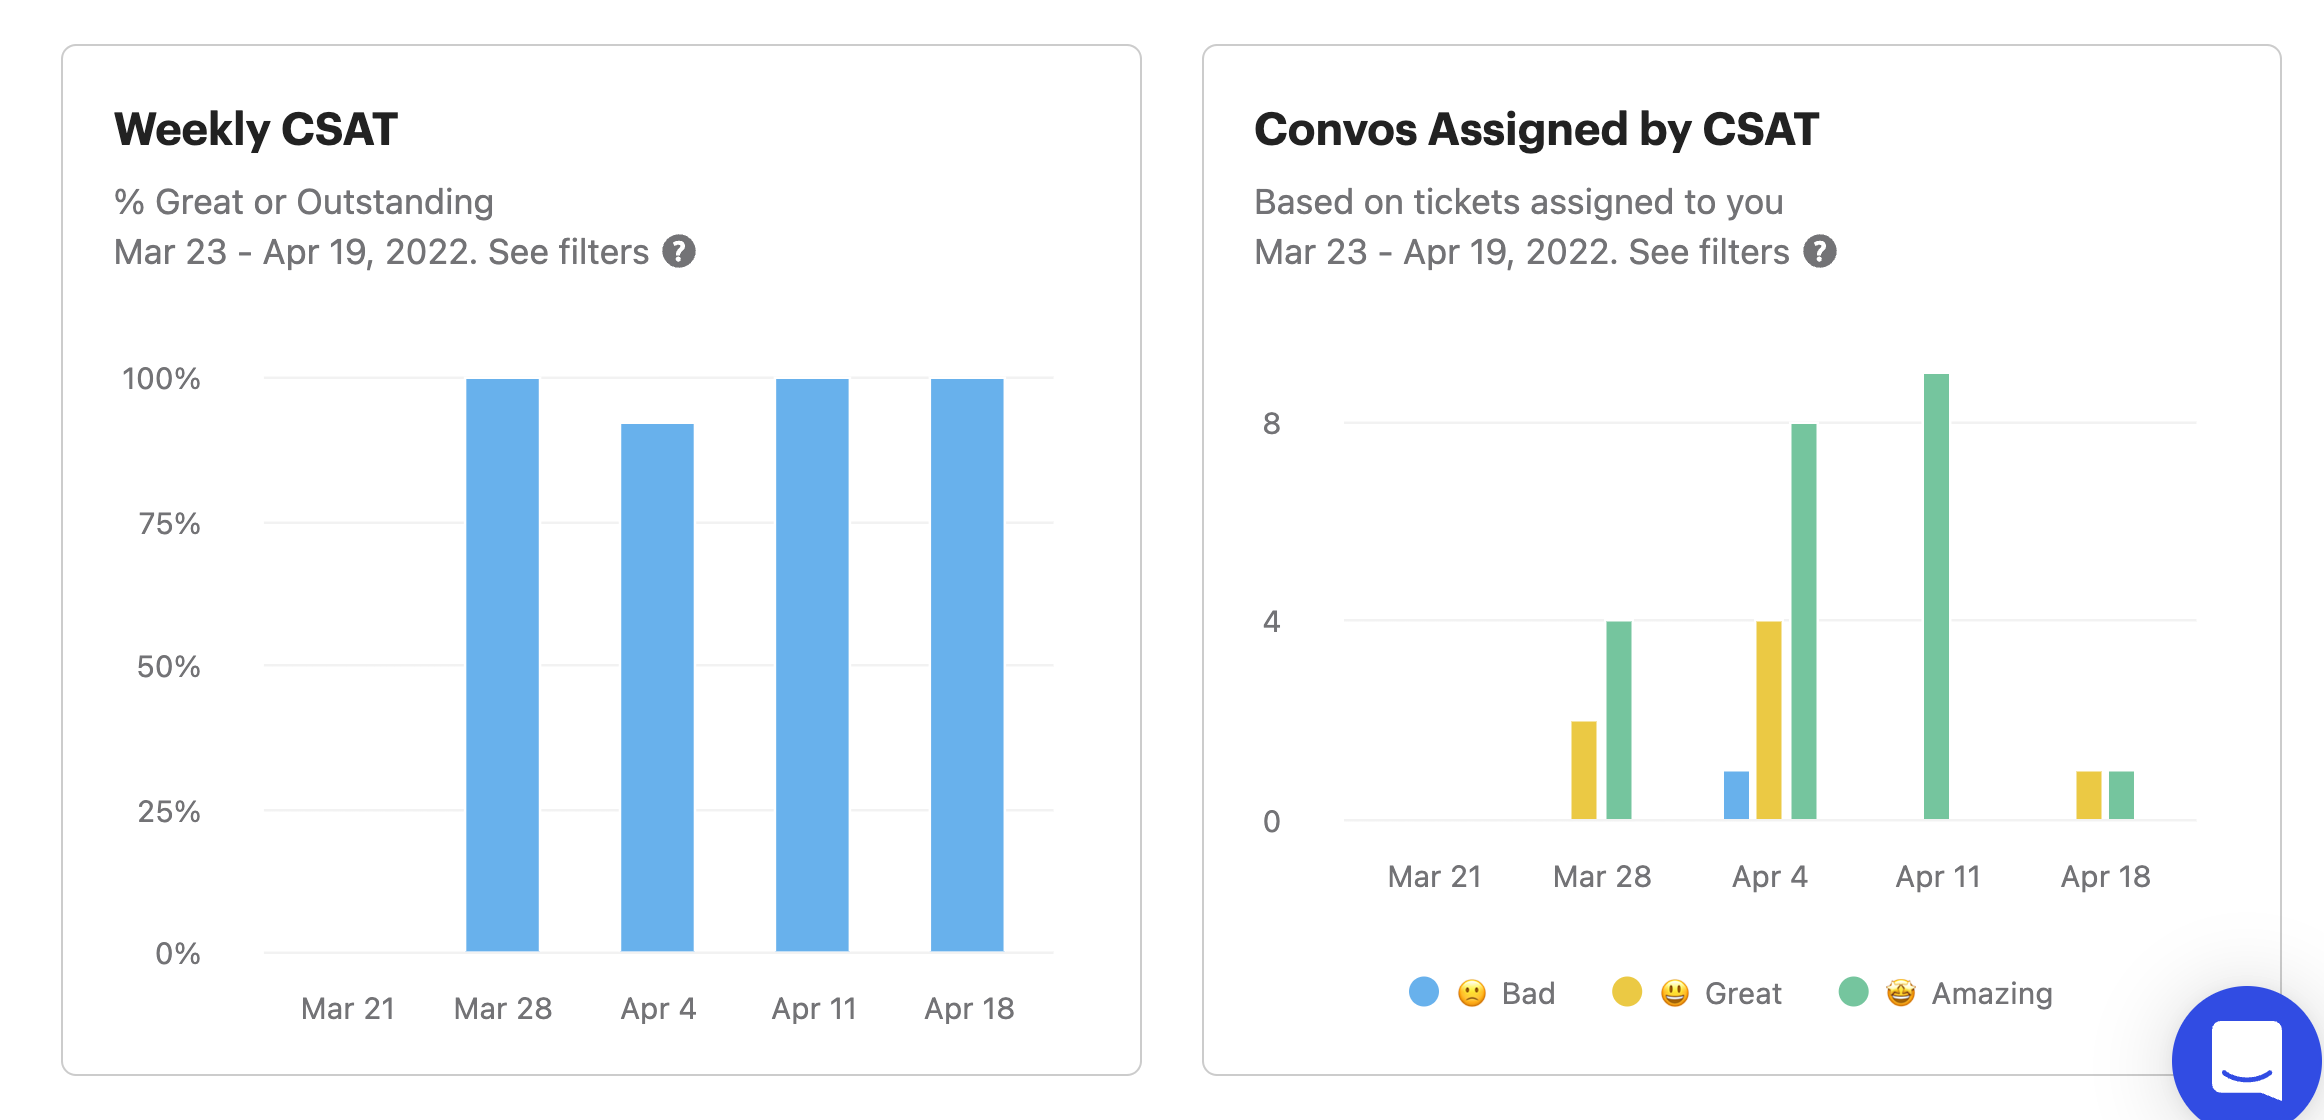Click help icon beside Convos Assigned filters
Screen dimensions: 2324x1120
(1819, 252)
